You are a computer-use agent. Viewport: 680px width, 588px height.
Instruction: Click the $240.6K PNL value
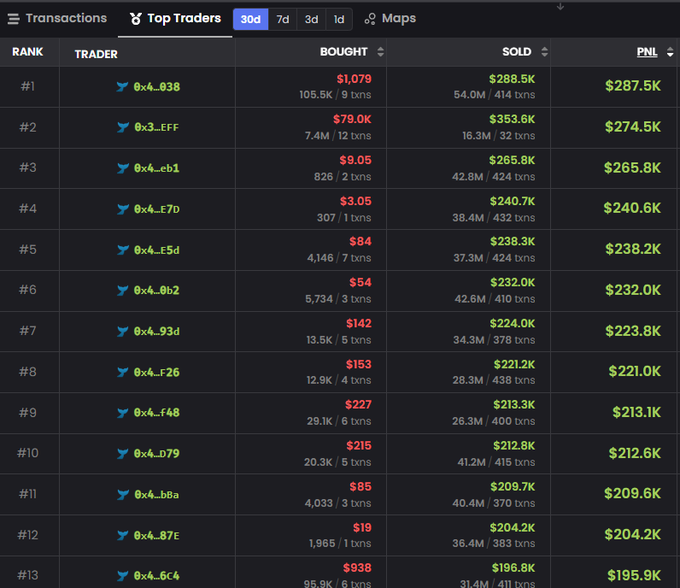(x=632, y=208)
